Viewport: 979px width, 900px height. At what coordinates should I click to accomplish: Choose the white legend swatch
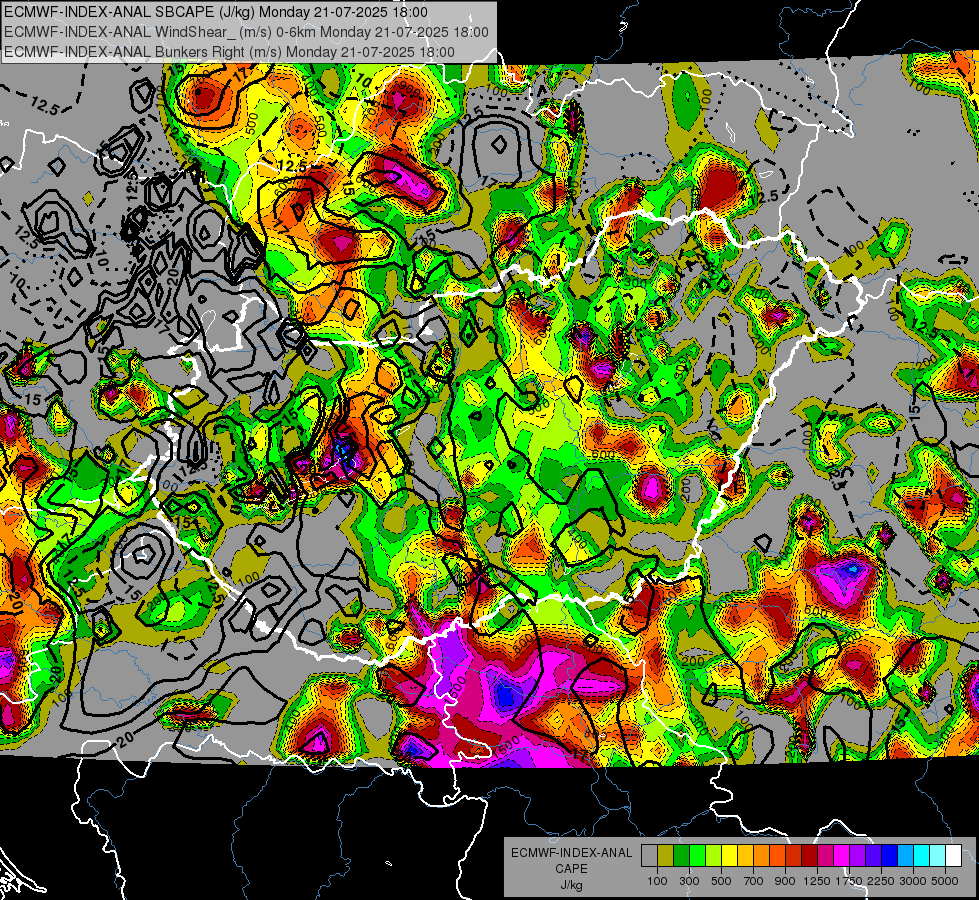[x=953, y=855]
